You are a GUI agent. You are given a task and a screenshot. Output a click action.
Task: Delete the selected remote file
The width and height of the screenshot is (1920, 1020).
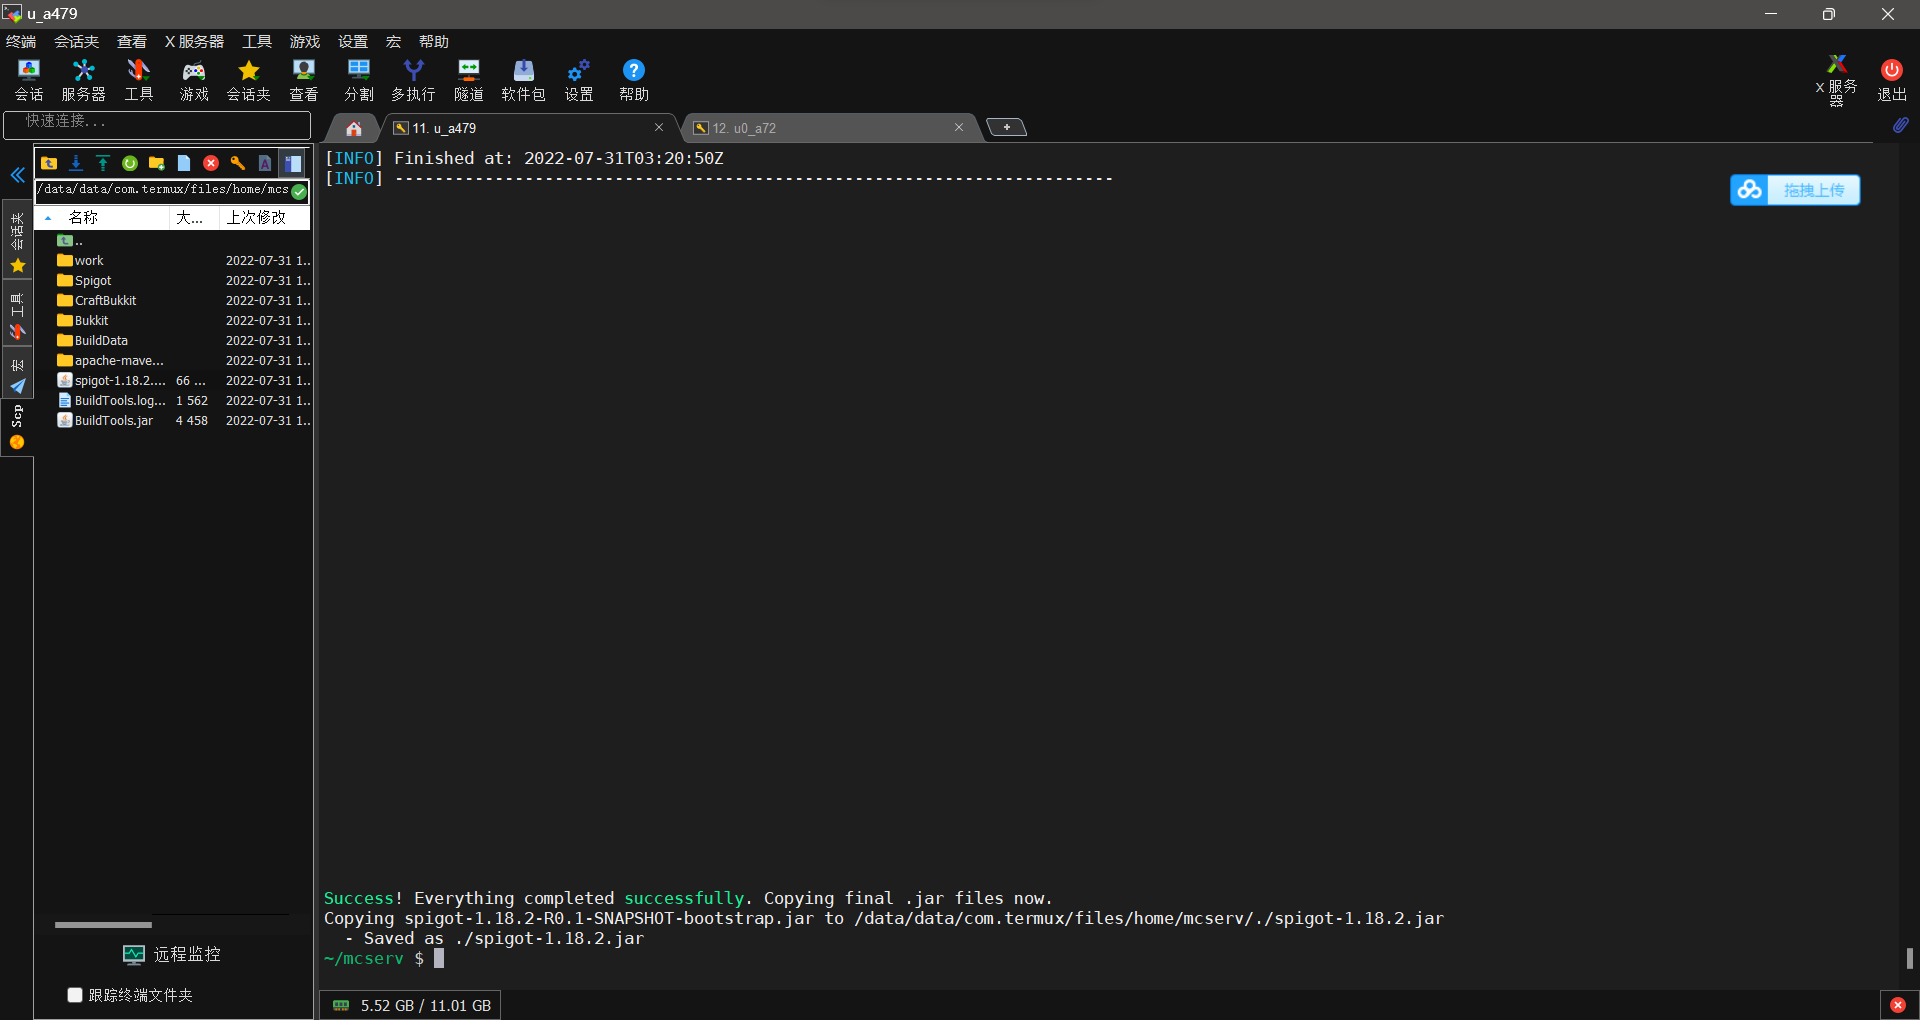[210, 162]
